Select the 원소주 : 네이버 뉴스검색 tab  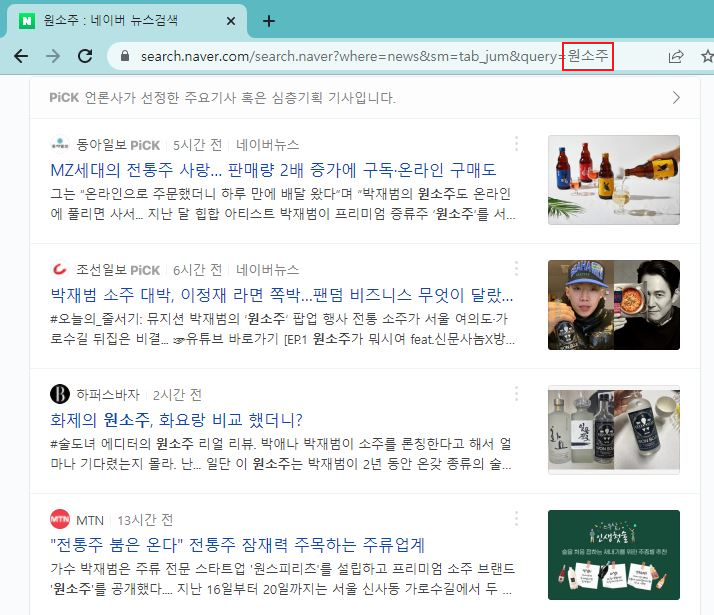[128, 20]
